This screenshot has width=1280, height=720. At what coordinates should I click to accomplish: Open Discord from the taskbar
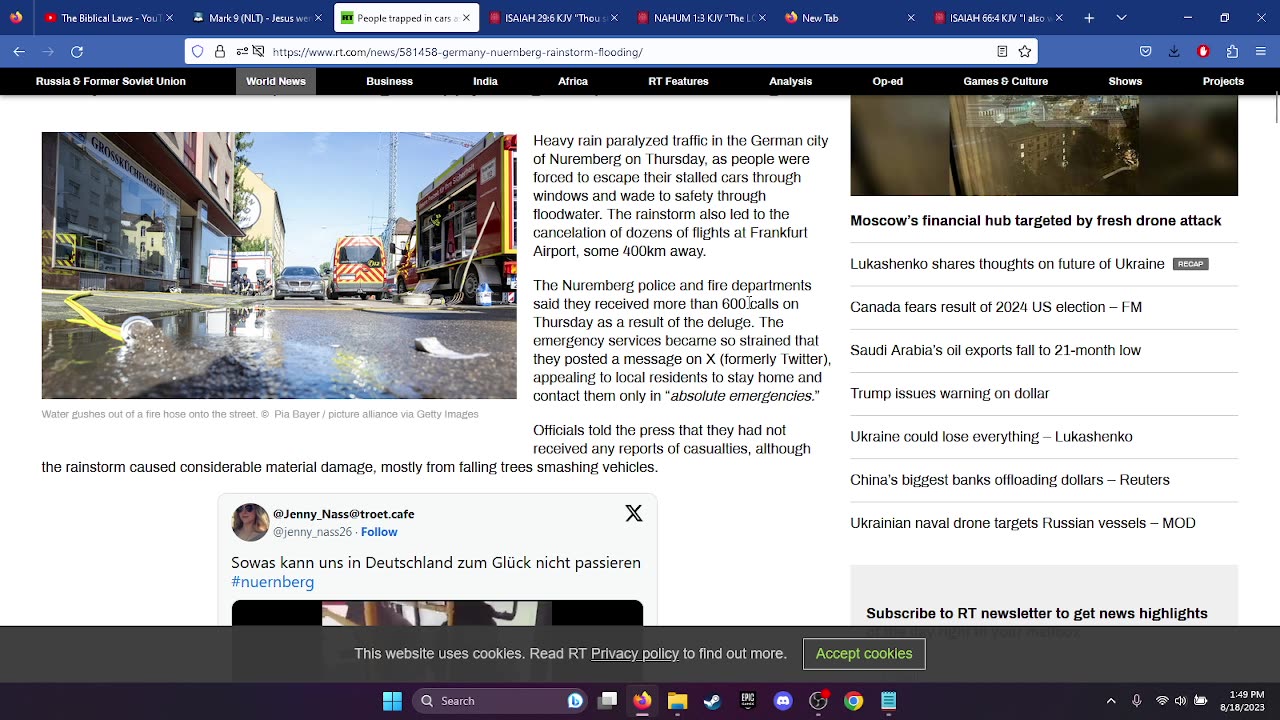point(783,701)
